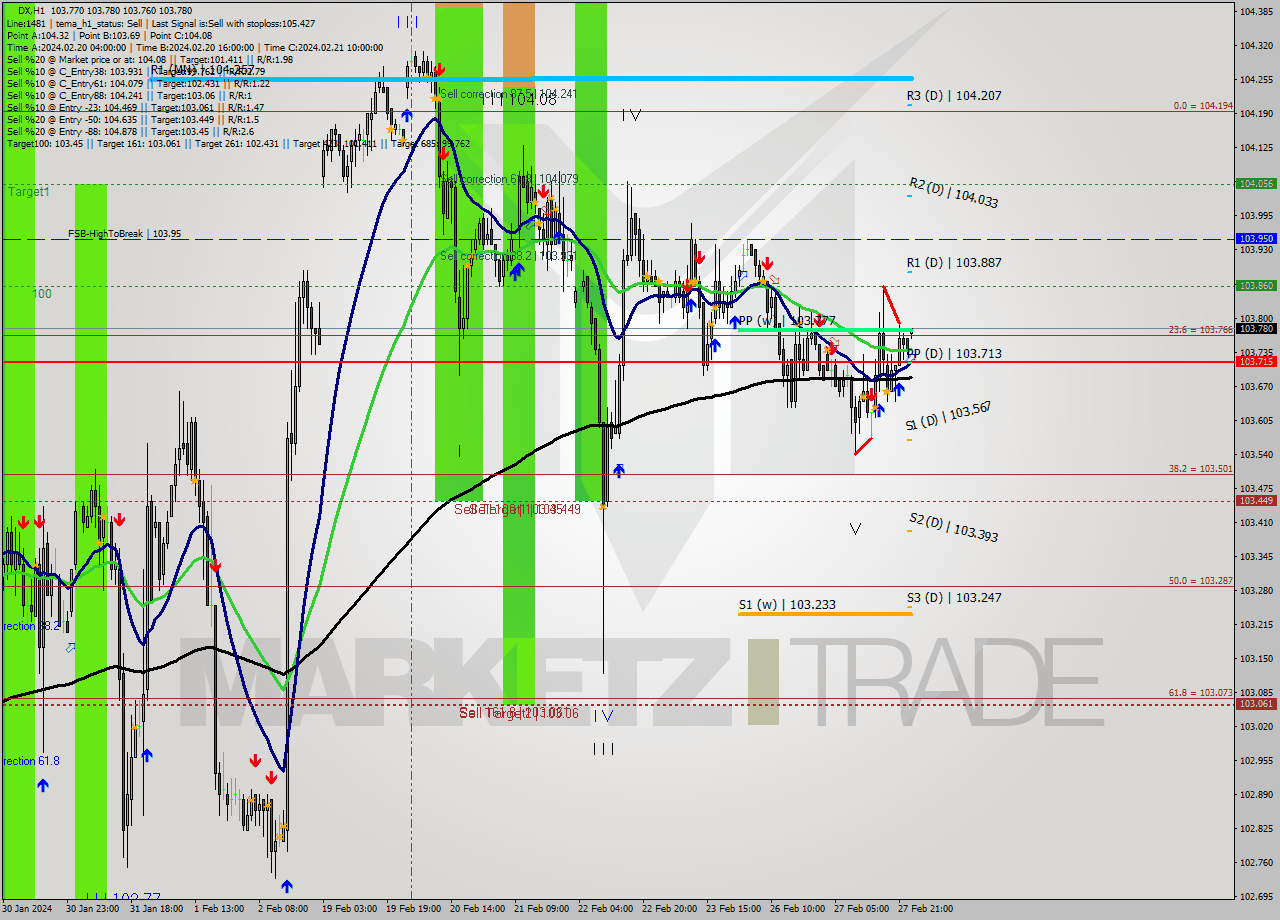Click the 104.320 price axis value

pos(1255,46)
